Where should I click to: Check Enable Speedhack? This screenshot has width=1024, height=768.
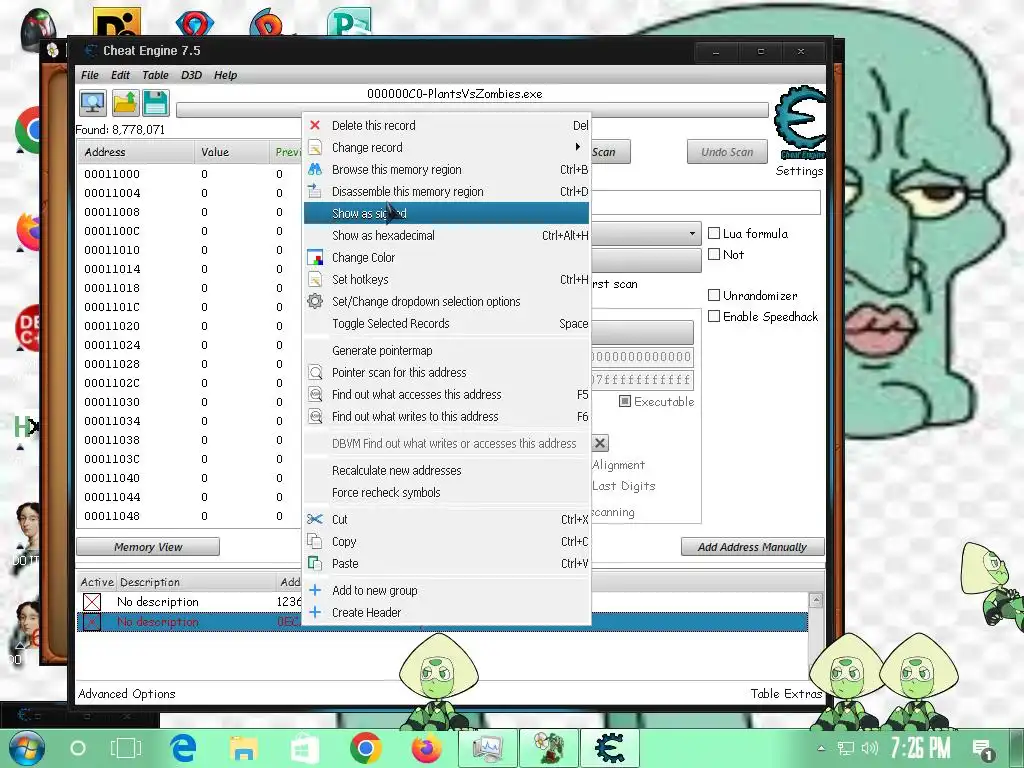(x=714, y=316)
